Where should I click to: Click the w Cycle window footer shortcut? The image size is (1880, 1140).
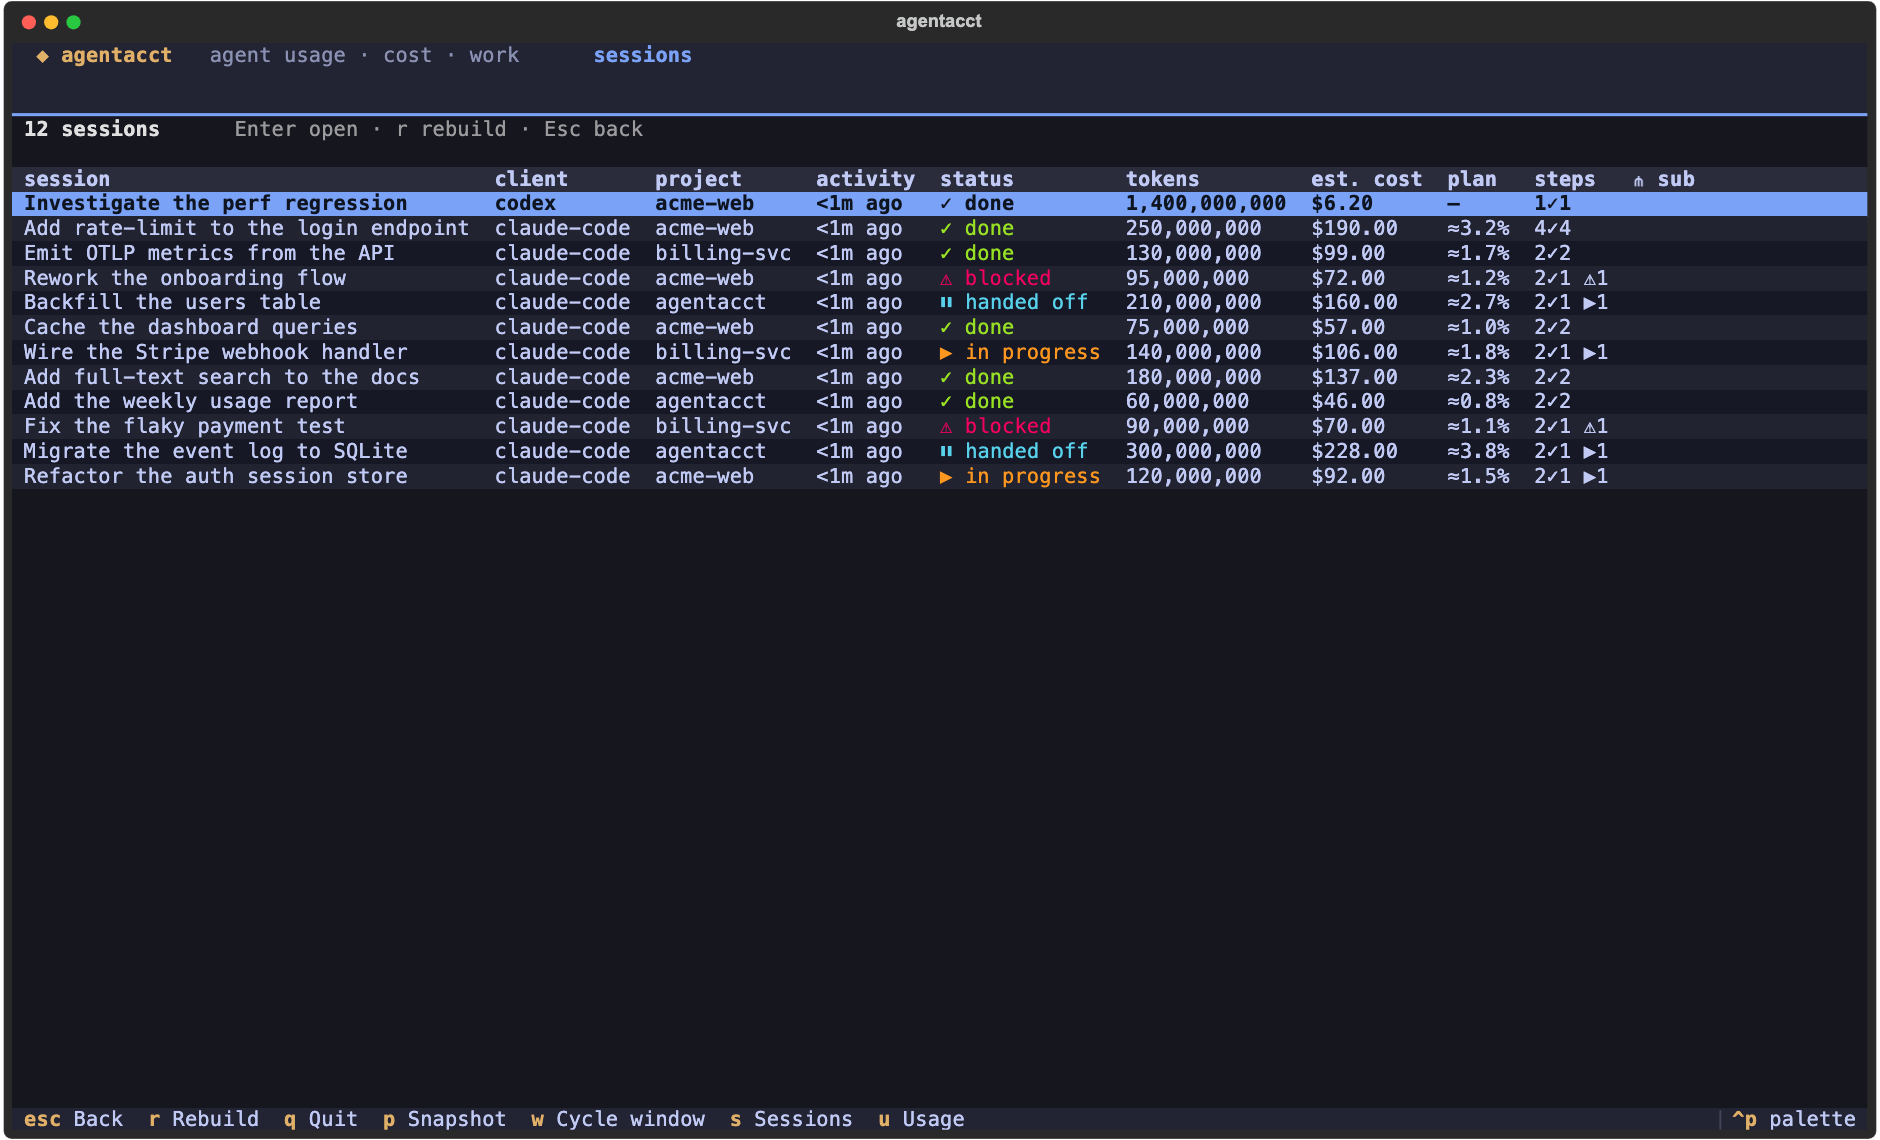pyautogui.click(x=618, y=1120)
